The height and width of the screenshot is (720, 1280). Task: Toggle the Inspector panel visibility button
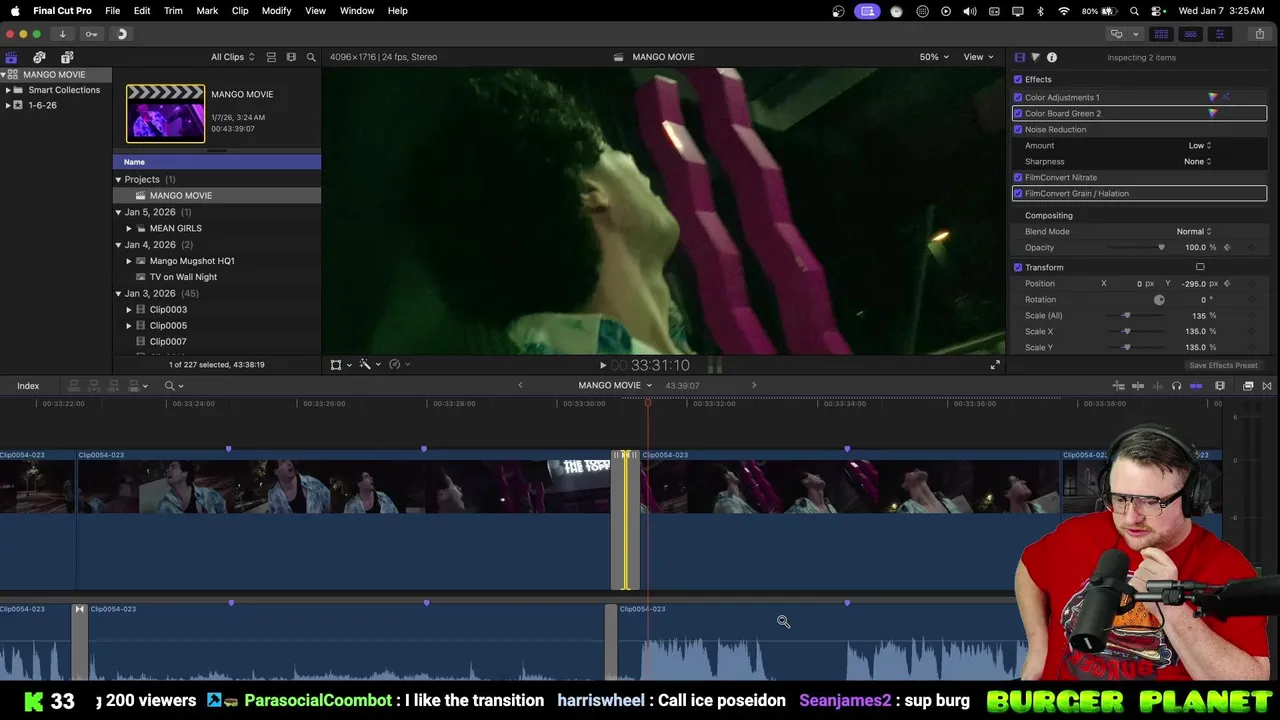[1219, 34]
